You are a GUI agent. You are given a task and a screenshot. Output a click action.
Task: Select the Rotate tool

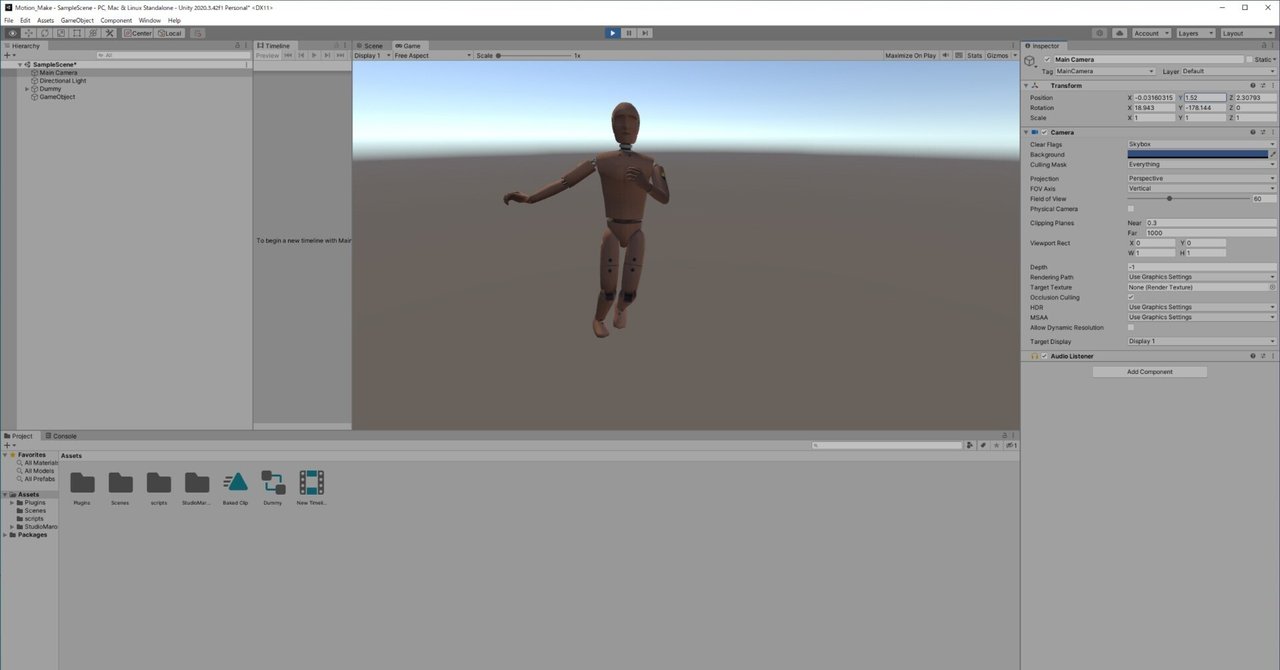[44, 33]
